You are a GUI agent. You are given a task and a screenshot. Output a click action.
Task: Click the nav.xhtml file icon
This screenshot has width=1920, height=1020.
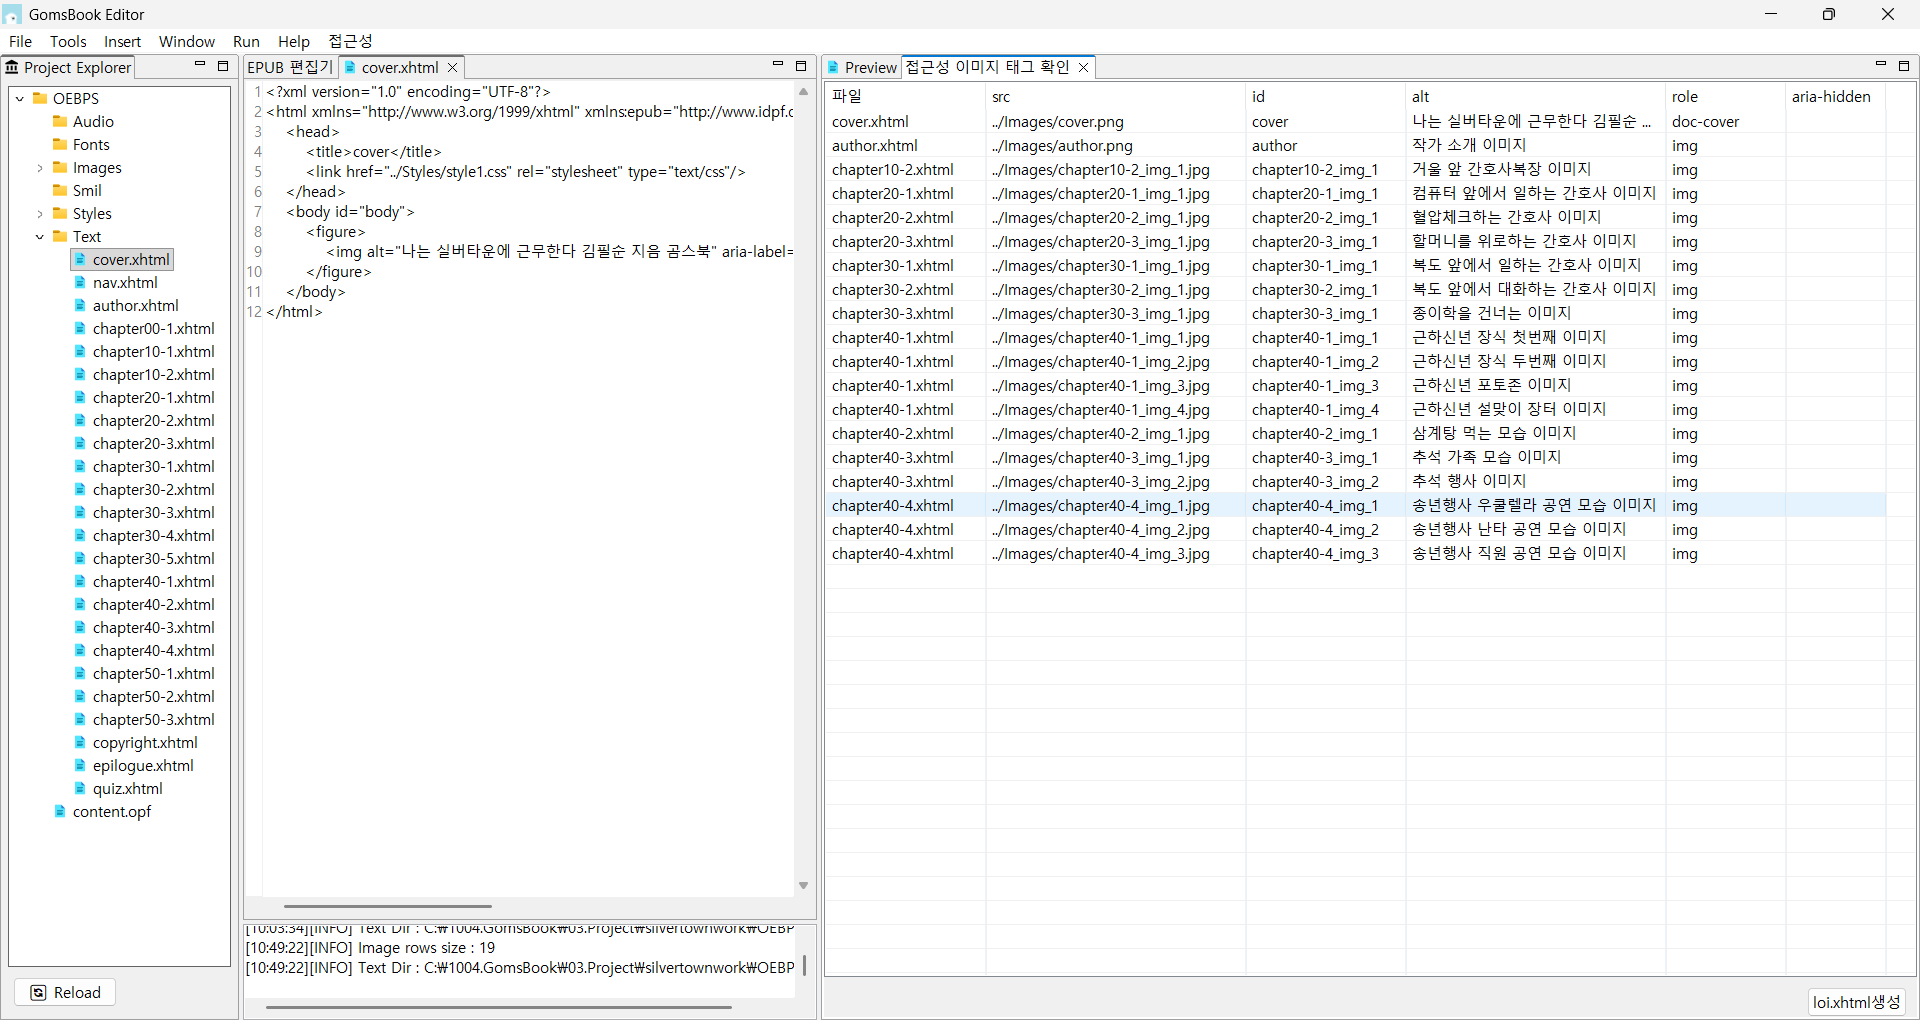coord(80,282)
